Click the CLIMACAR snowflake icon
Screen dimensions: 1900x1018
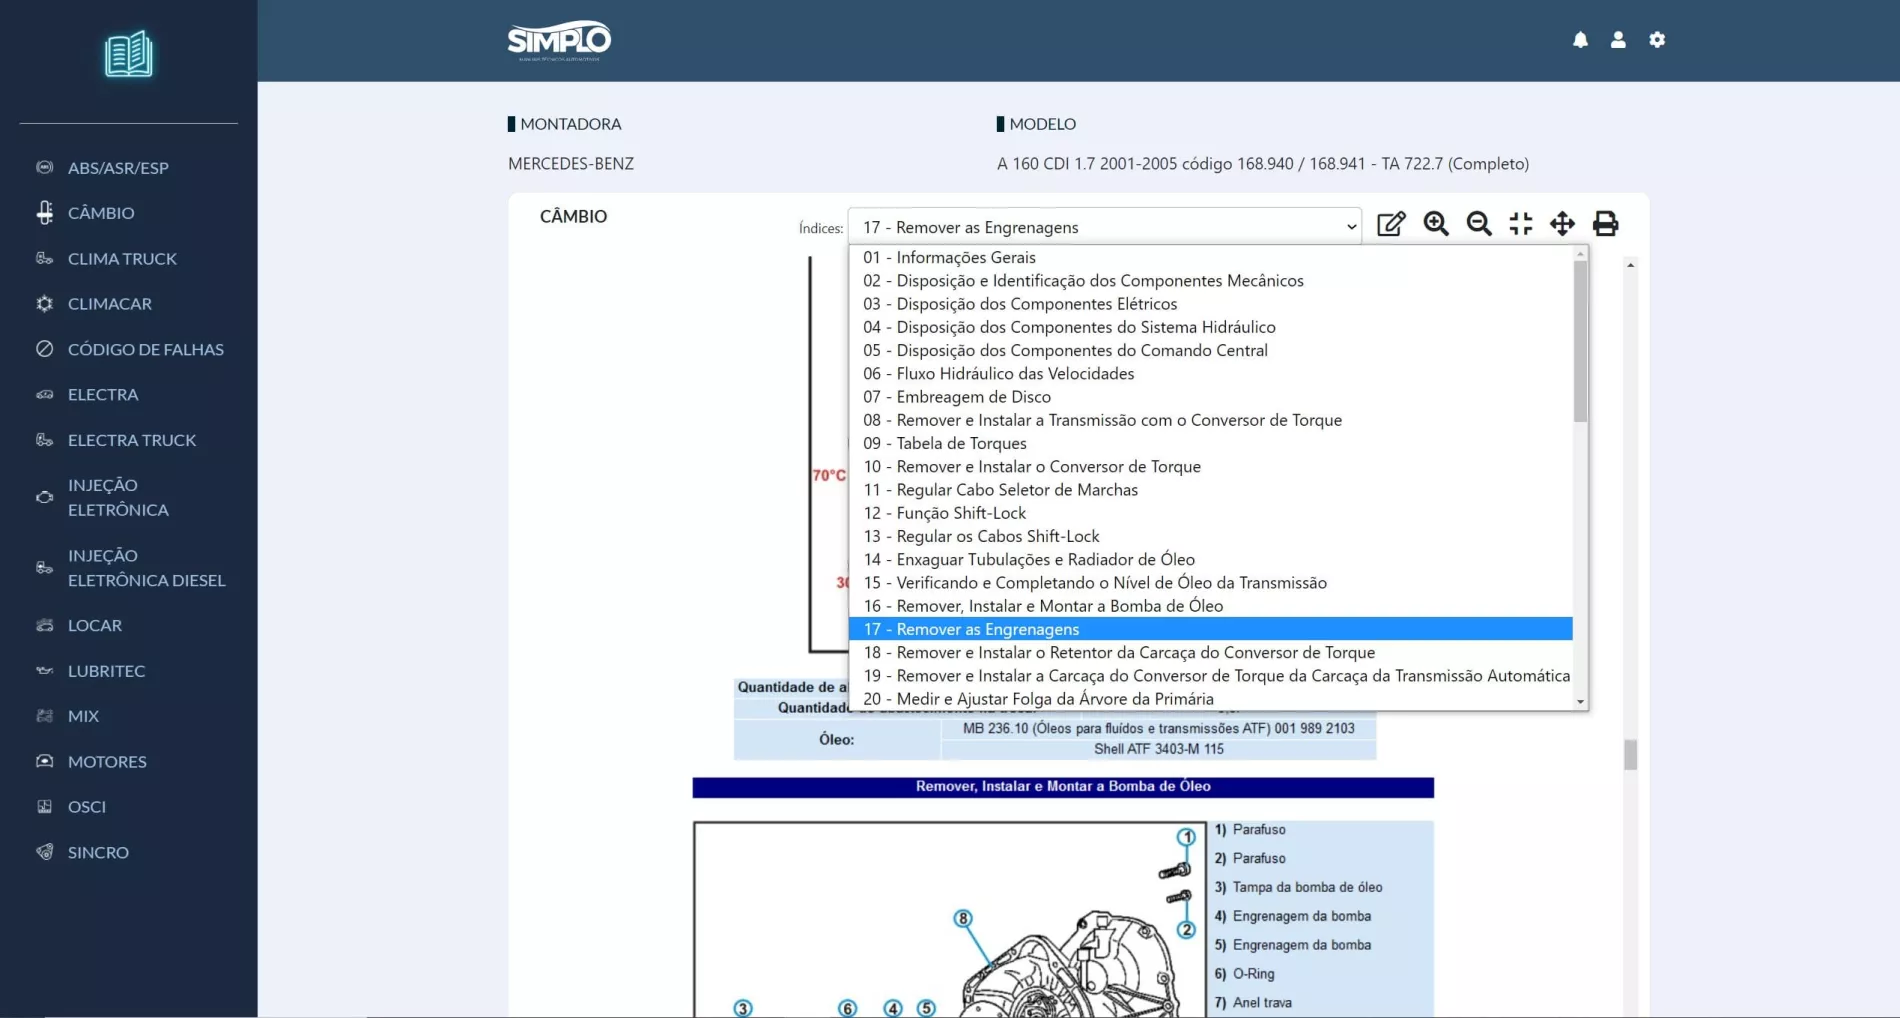(x=45, y=303)
